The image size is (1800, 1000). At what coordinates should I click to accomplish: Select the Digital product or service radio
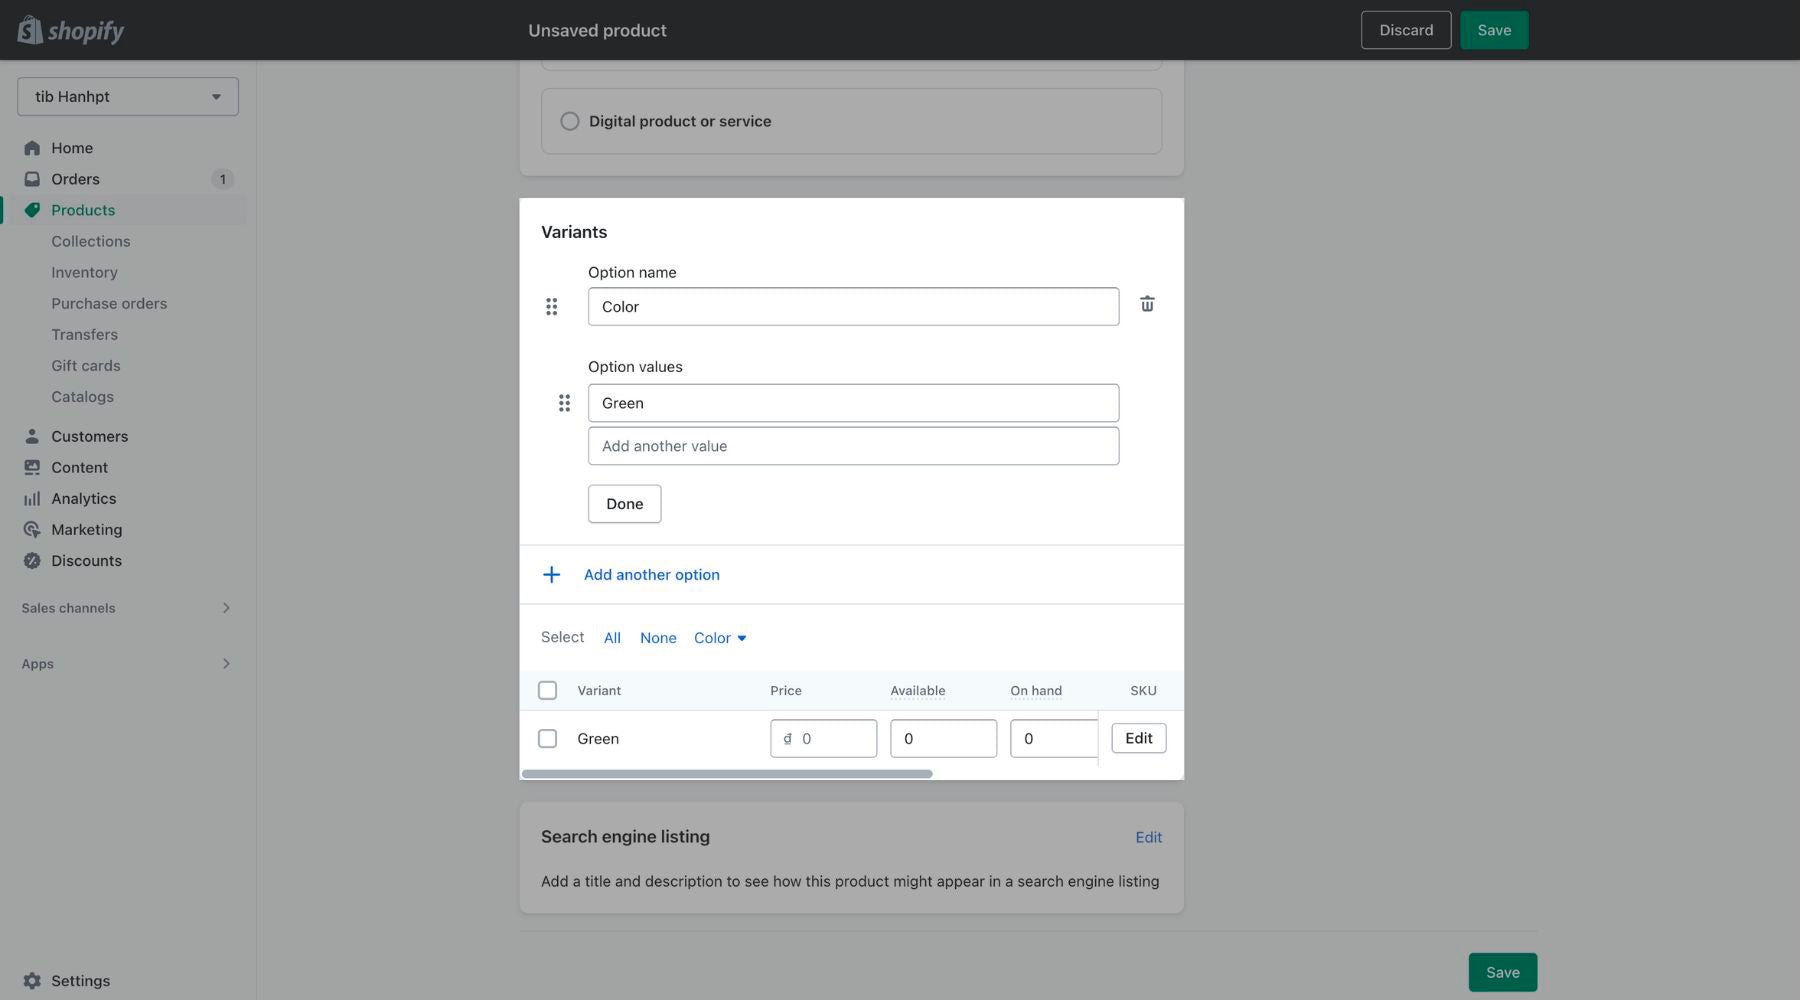[x=570, y=121]
